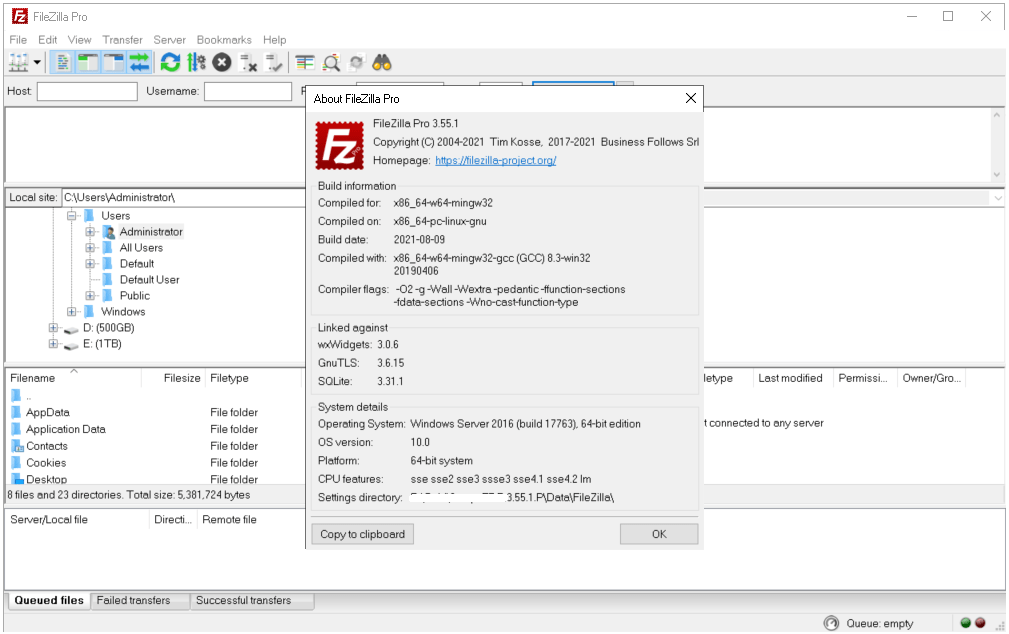Select the Administrator folder in the tree
Screen dimensions: 1009x634
tap(151, 232)
